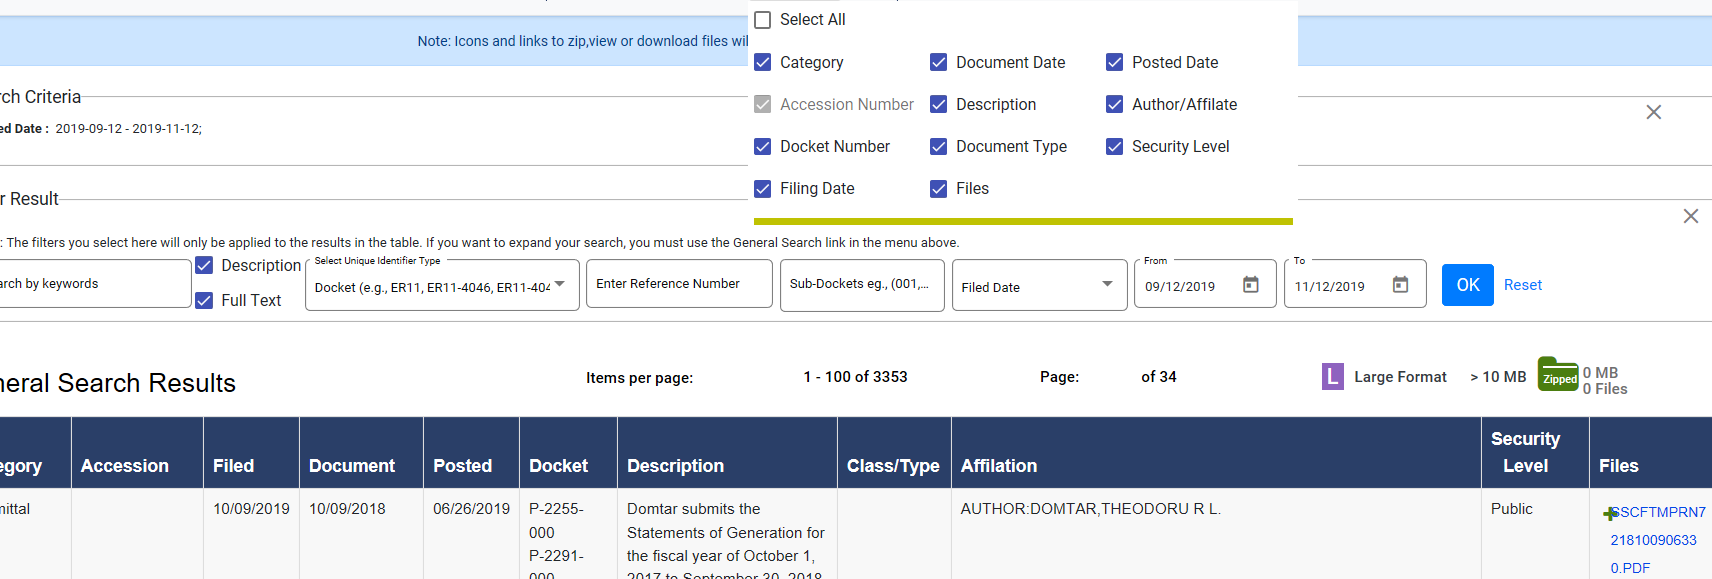Screen dimensions: 1712x579
Task: Toggle the Security Level checkbox
Action: [x=1115, y=146]
